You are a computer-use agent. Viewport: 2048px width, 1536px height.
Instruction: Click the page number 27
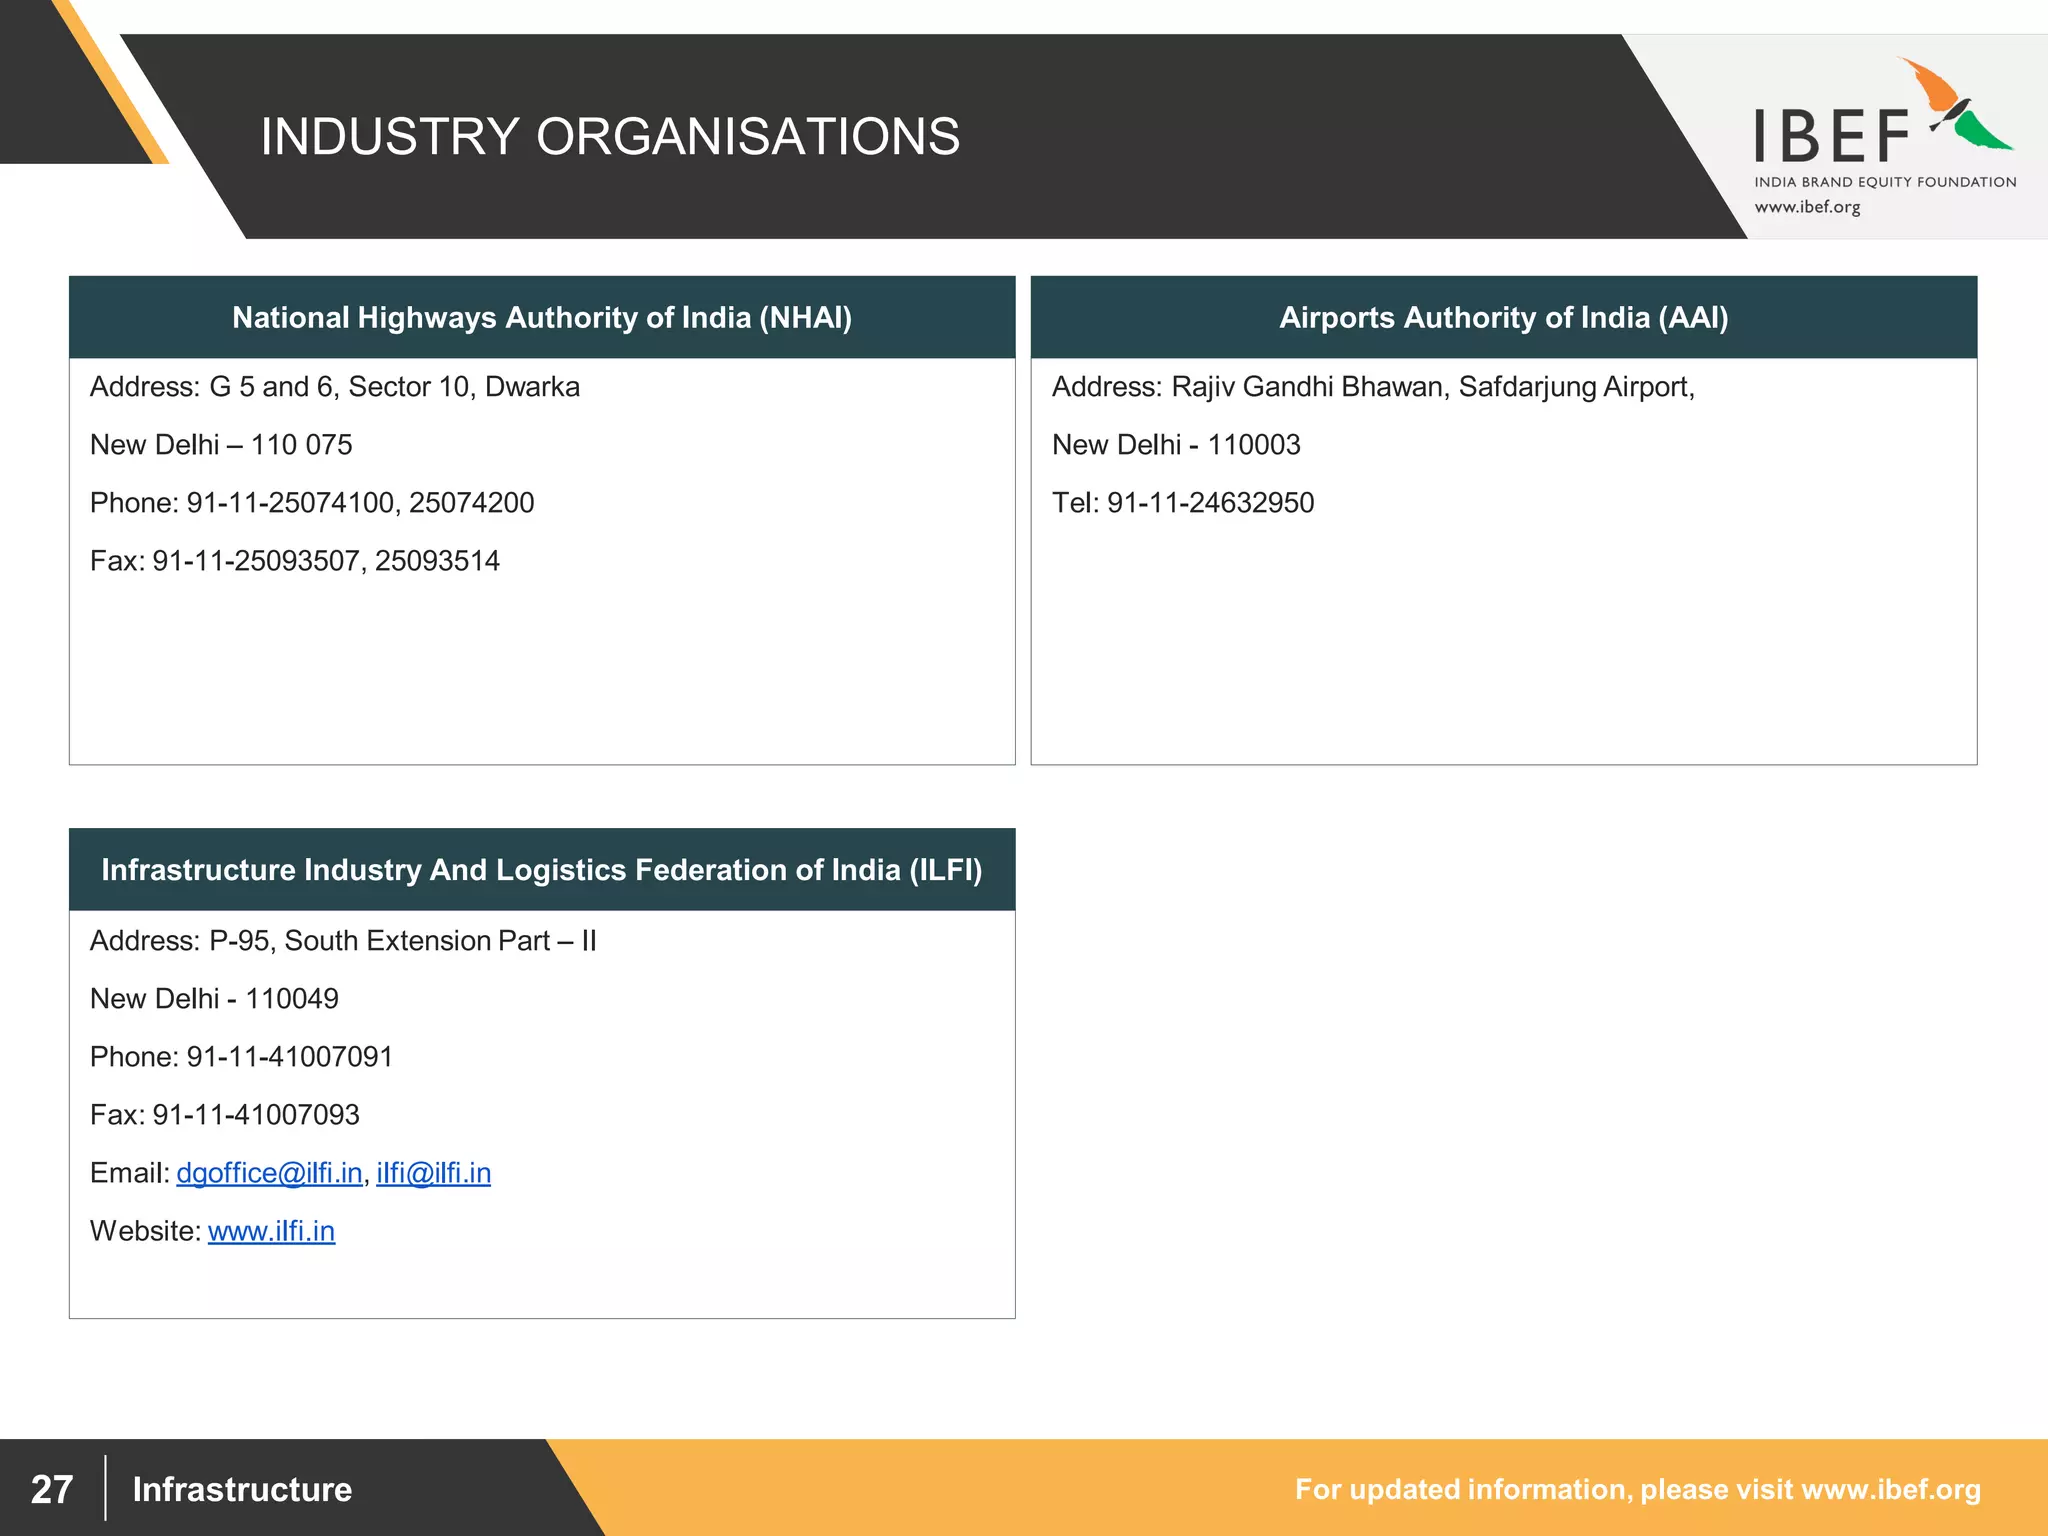pos(52,1489)
